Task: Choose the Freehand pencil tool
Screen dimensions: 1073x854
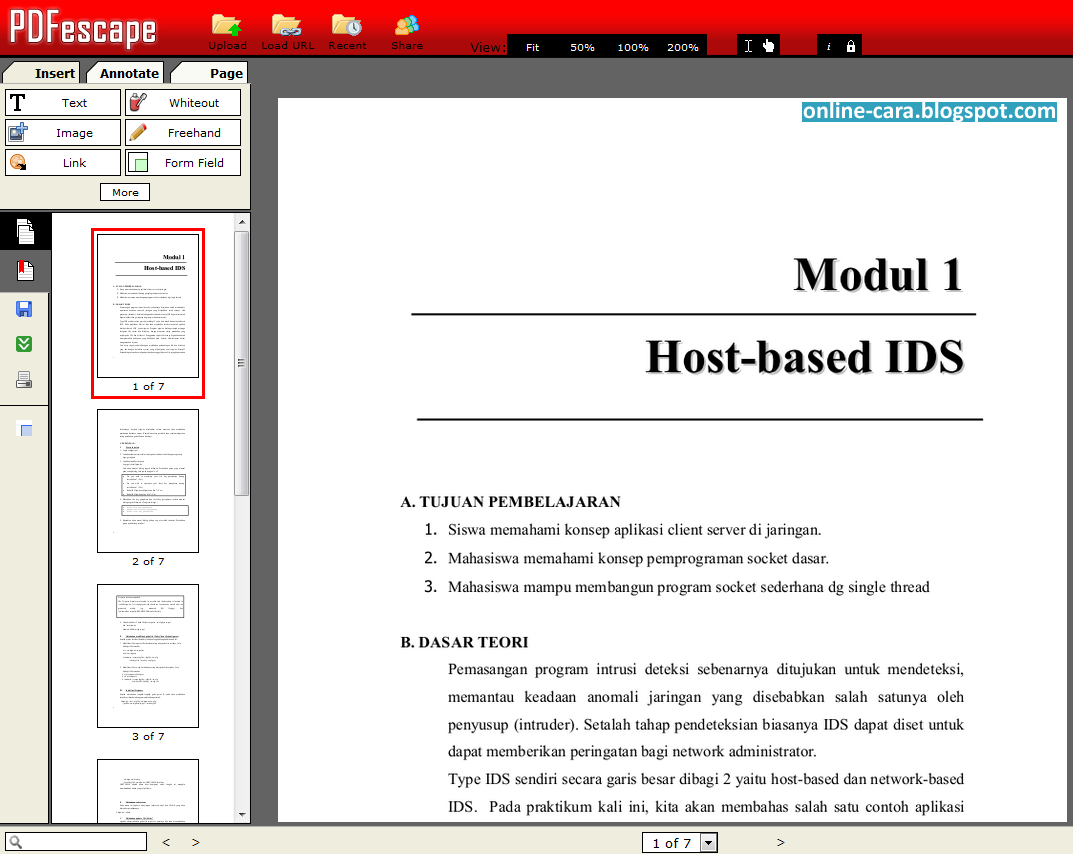Action: (183, 133)
